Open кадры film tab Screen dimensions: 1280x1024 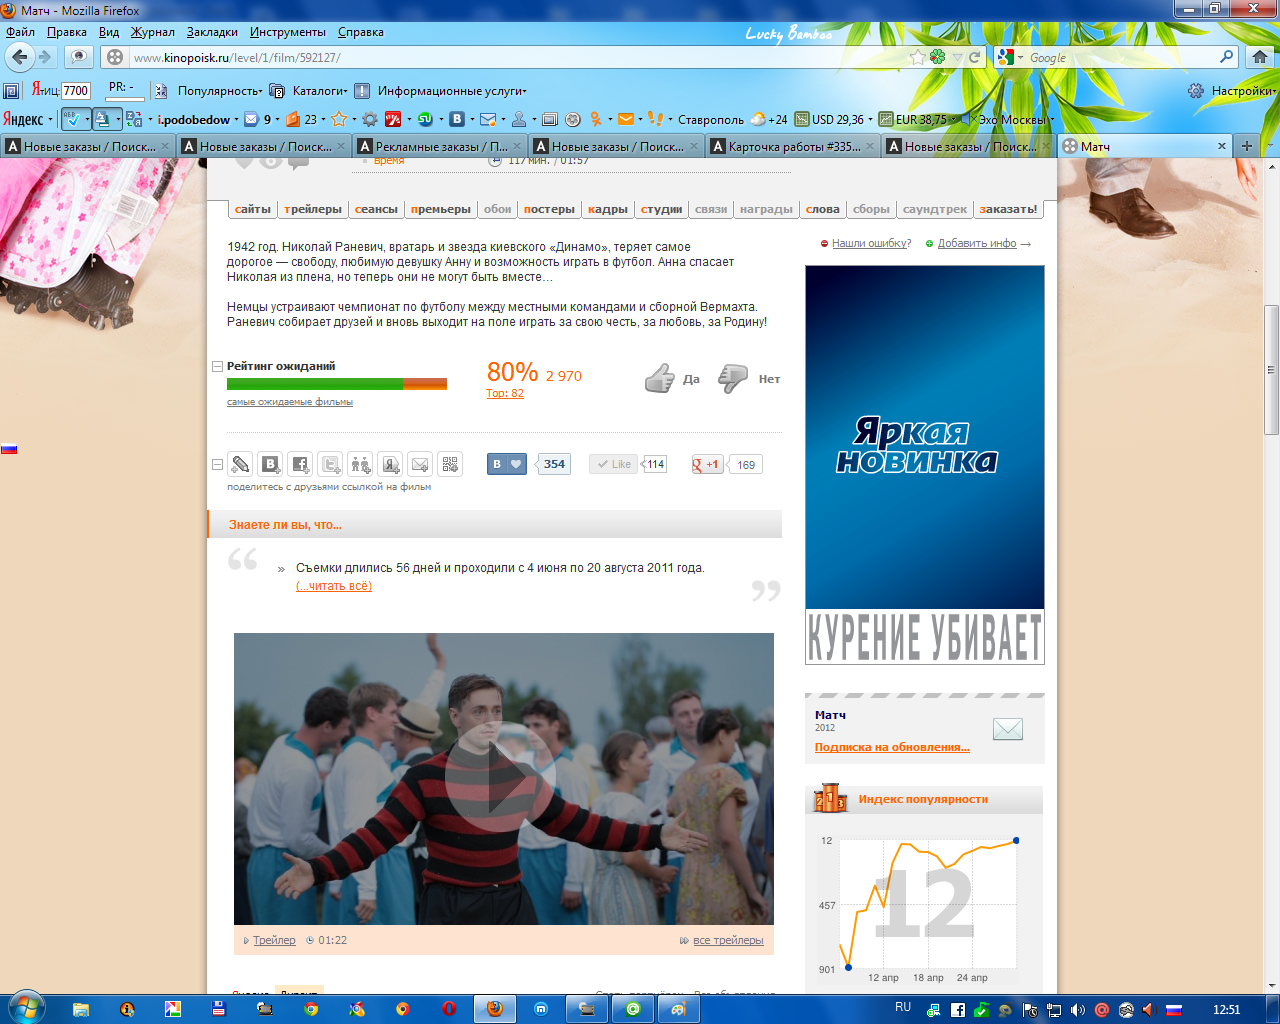(608, 209)
